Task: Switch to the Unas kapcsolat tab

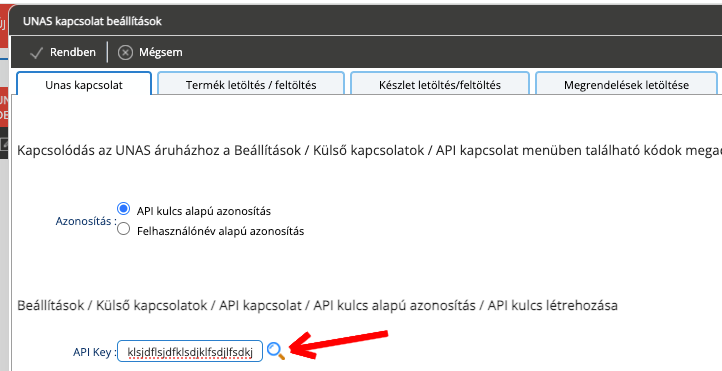Action: [x=84, y=85]
